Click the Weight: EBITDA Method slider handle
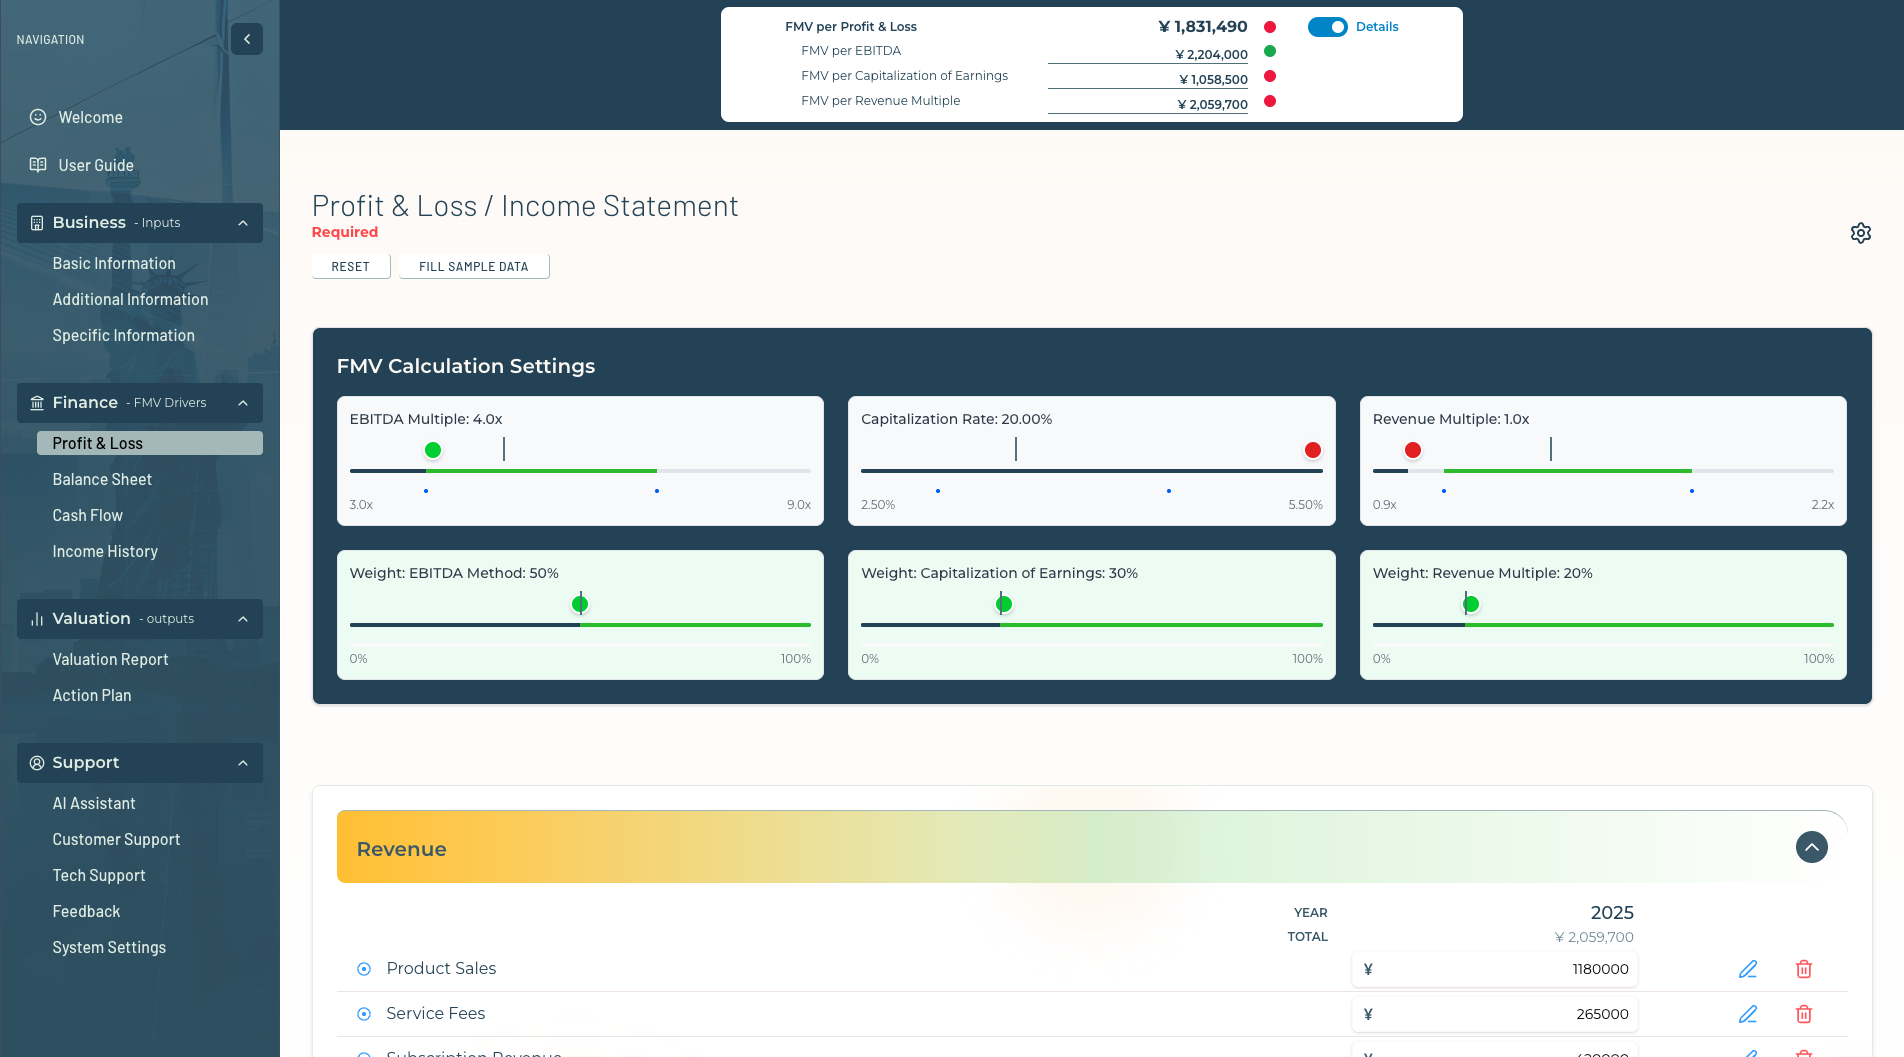 pos(580,603)
